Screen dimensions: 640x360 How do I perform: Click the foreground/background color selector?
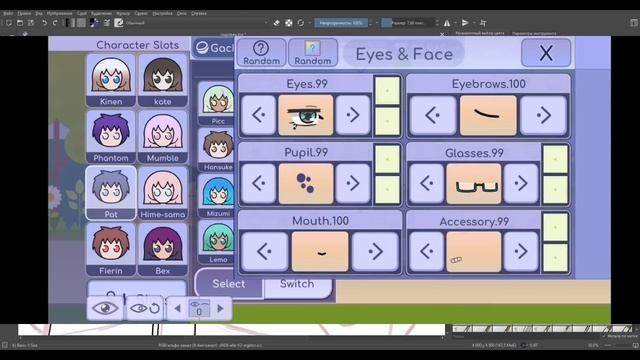point(94,23)
